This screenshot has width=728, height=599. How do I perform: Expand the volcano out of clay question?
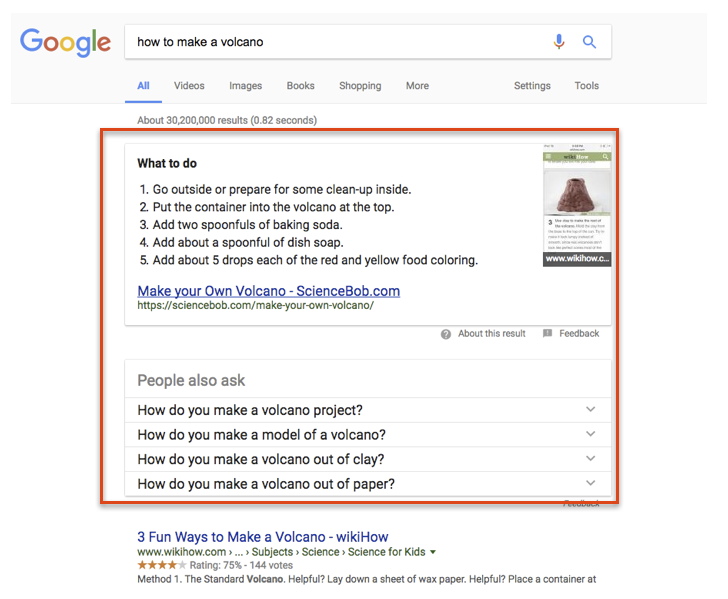[x=590, y=460]
